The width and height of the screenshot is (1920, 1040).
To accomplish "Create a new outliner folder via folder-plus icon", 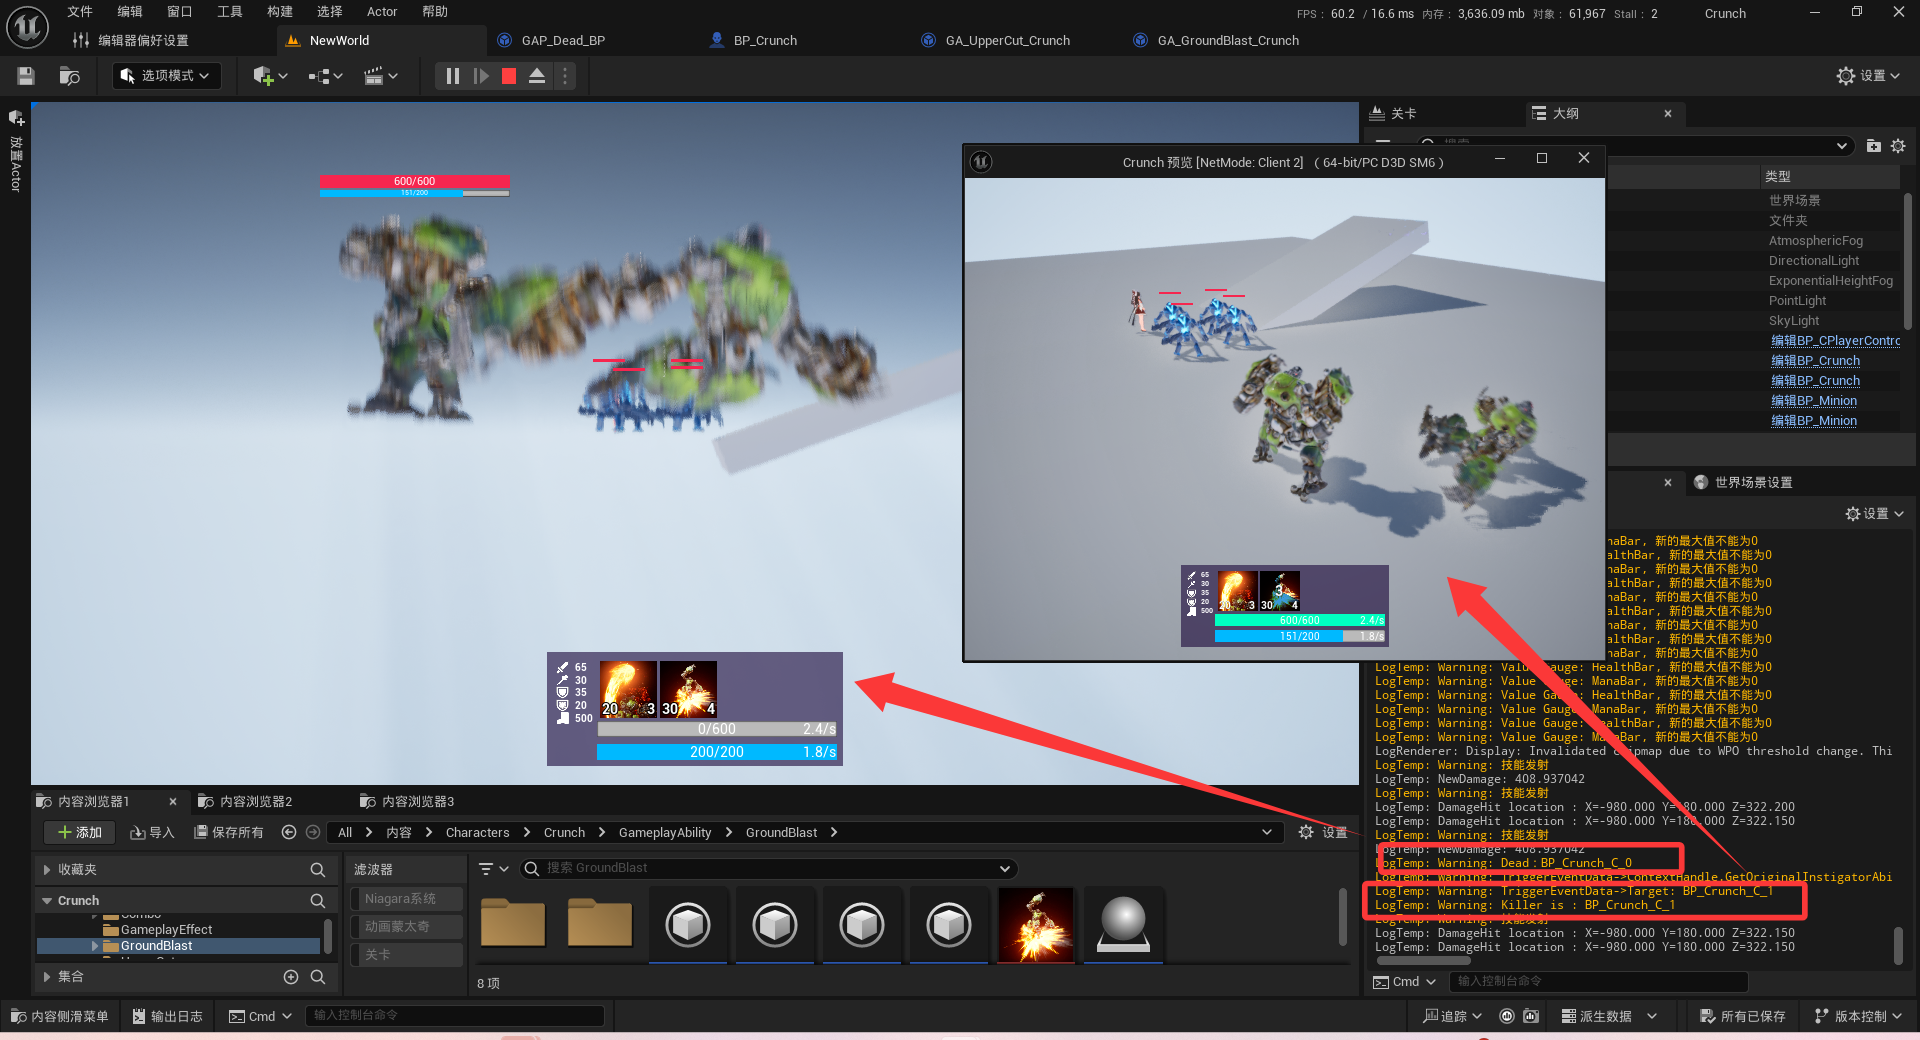I will (1873, 146).
